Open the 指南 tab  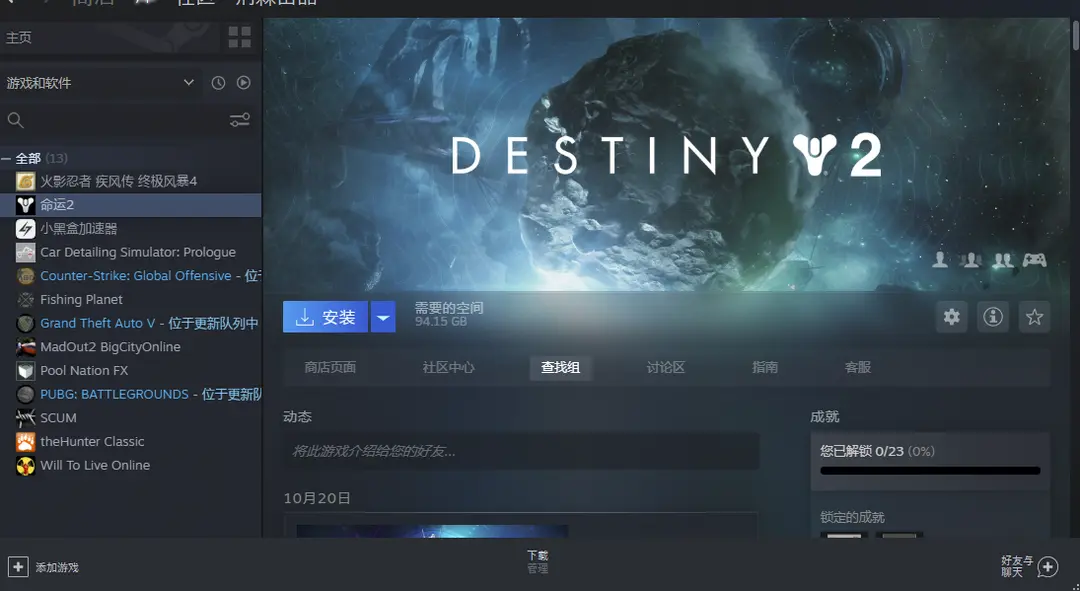(x=765, y=367)
